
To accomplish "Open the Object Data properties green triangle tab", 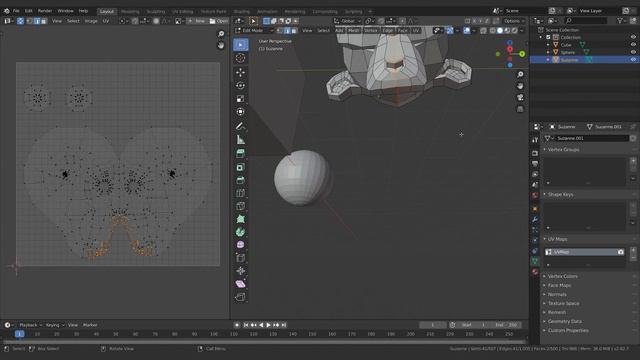I will pyautogui.click(x=535, y=261).
